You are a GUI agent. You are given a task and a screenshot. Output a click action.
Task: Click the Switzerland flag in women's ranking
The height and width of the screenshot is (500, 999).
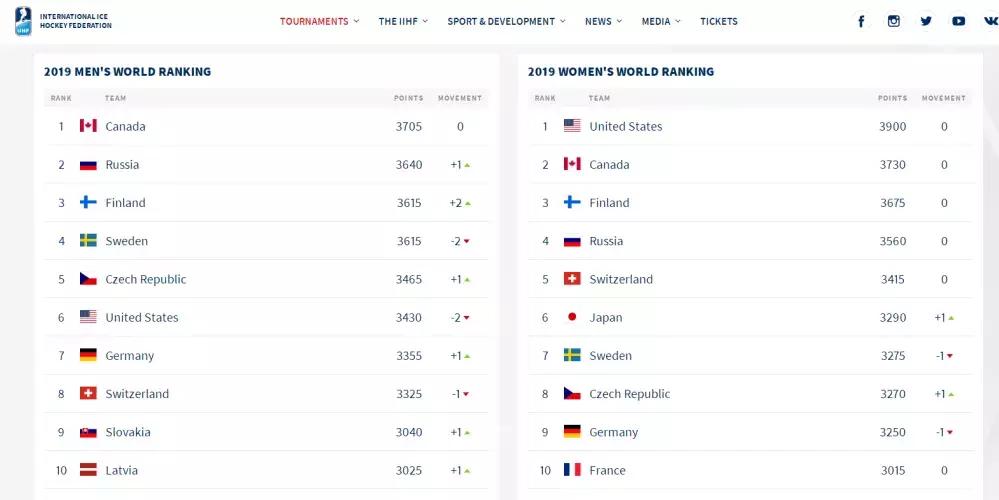(x=572, y=279)
